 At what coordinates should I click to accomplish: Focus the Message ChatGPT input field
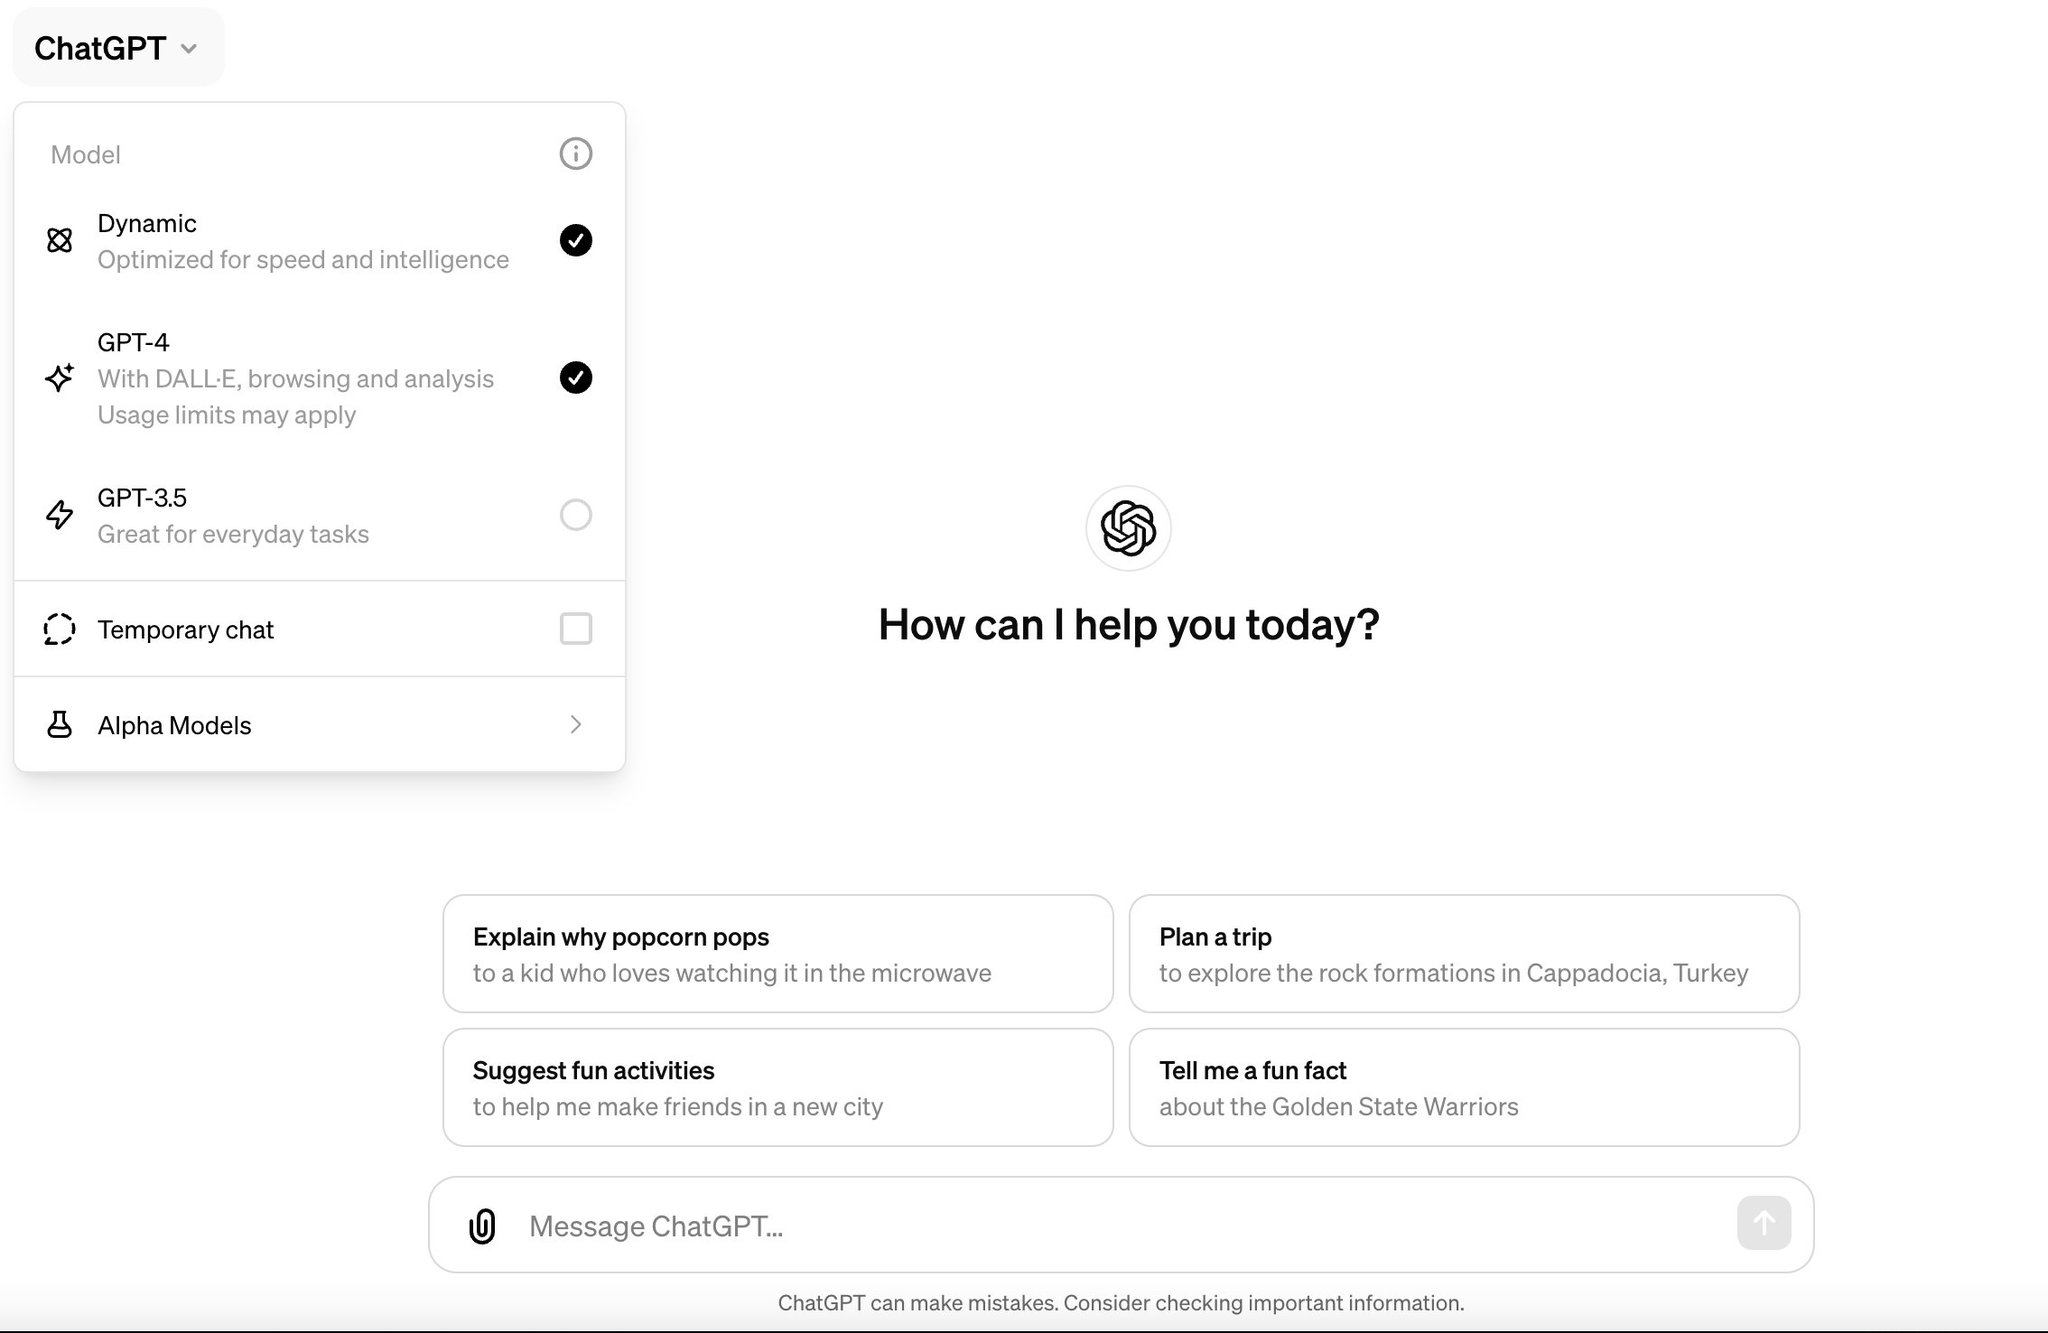[x=1120, y=1226]
